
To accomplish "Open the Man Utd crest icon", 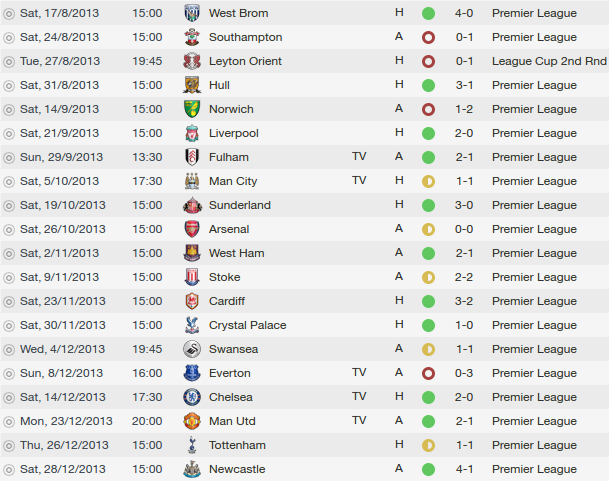I will pos(192,421).
